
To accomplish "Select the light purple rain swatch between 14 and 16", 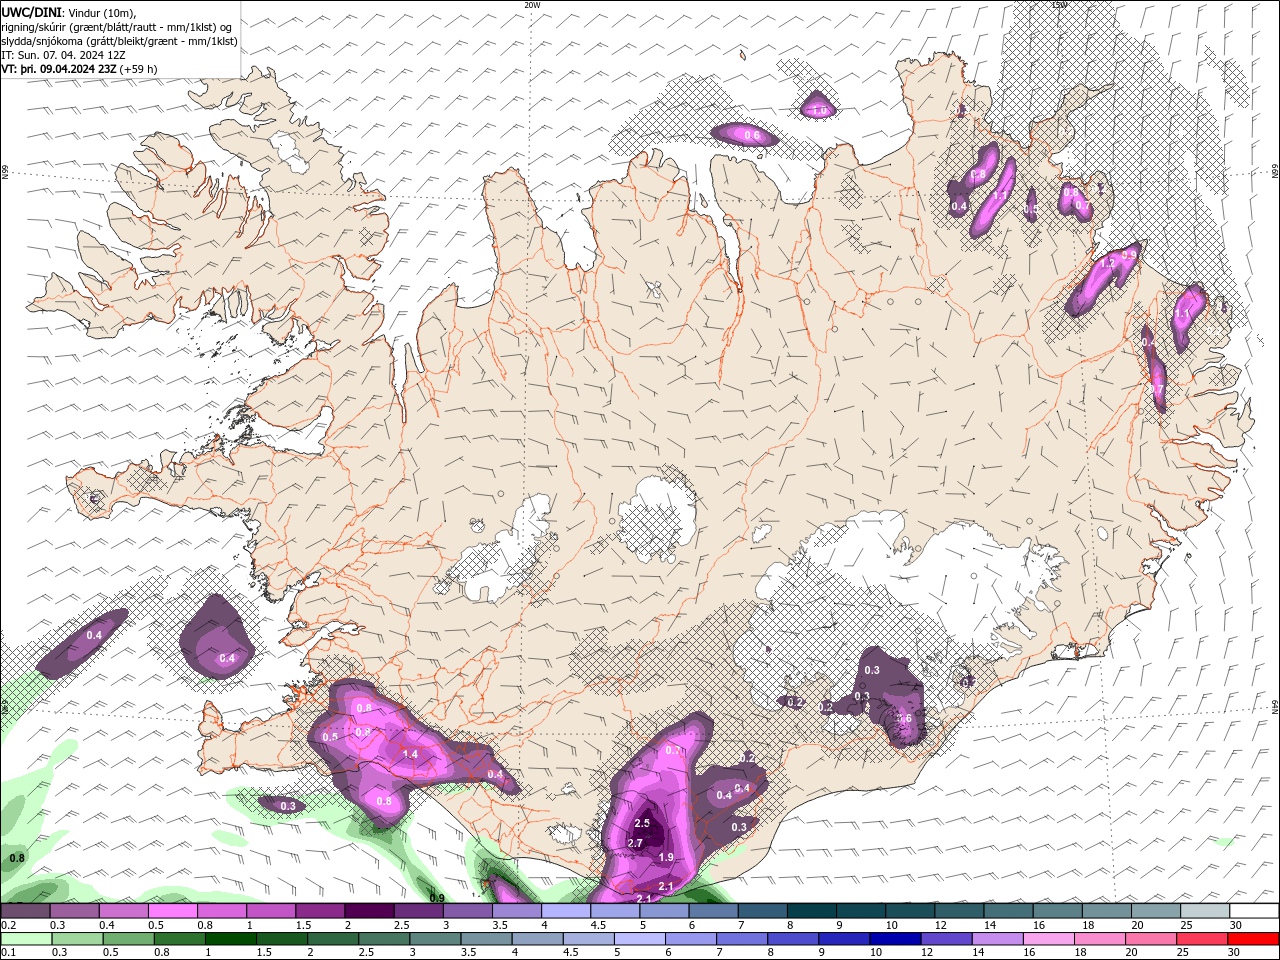I will 997,939.
